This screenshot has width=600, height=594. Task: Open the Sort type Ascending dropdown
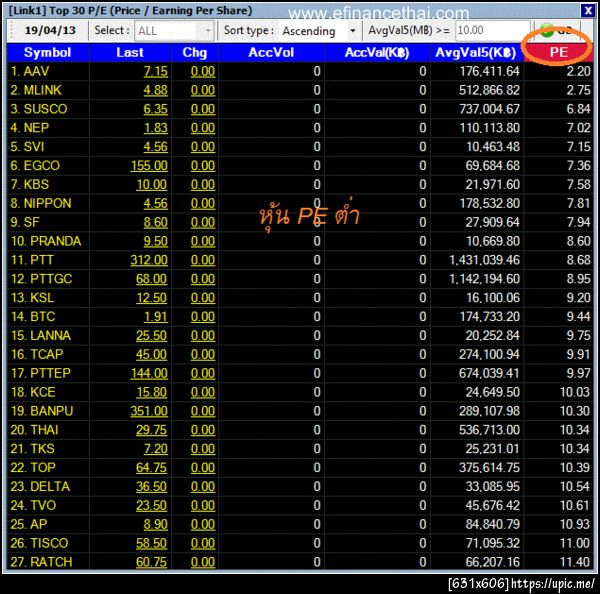point(319,31)
